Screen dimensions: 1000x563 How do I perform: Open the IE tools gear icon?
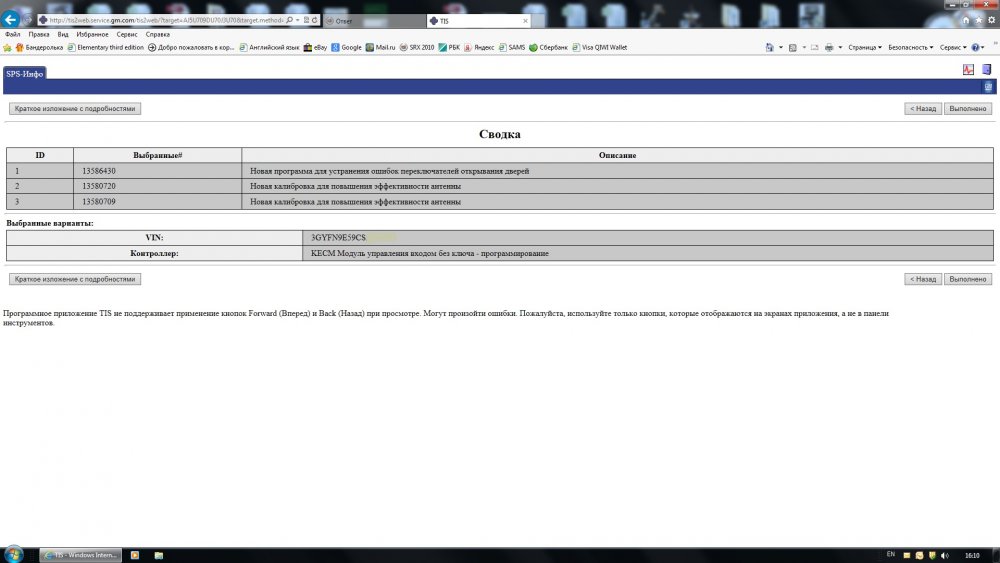point(989,20)
